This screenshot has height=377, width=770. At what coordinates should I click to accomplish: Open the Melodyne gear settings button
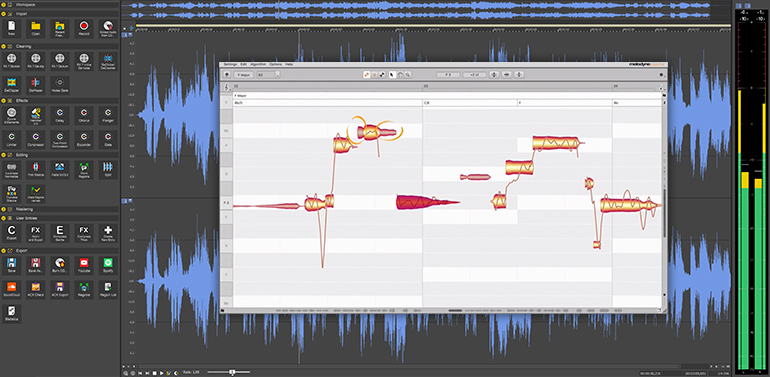click(x=661, y=75)
